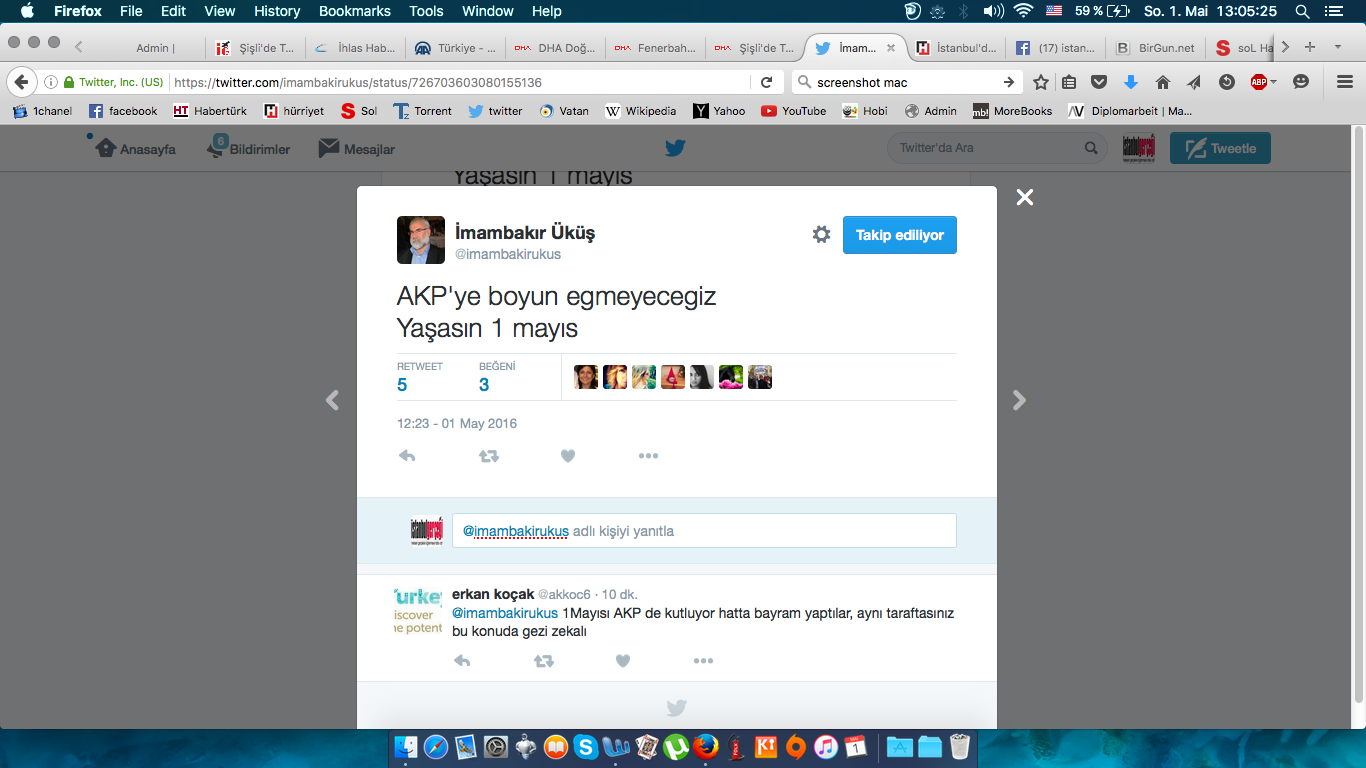The height and width of the screenshot is (768, 1366).
Task: Go to the next tweet with right chevron
Action: (1019, 400)
